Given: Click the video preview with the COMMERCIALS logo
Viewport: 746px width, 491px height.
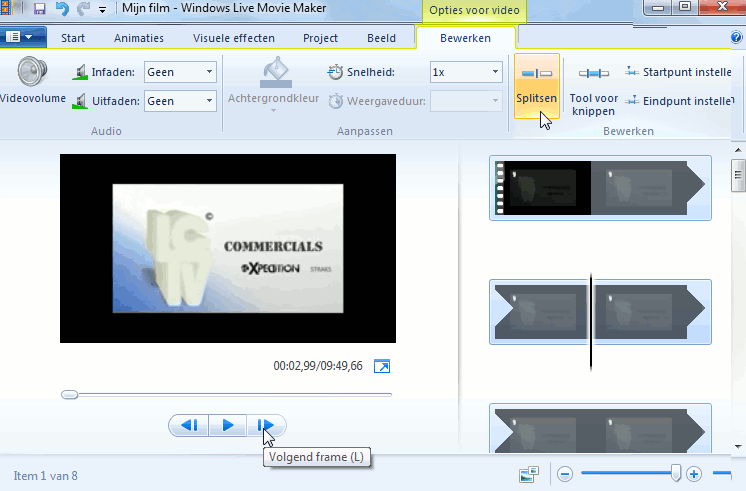Looking at the screenshot, I should click(228, 248).
